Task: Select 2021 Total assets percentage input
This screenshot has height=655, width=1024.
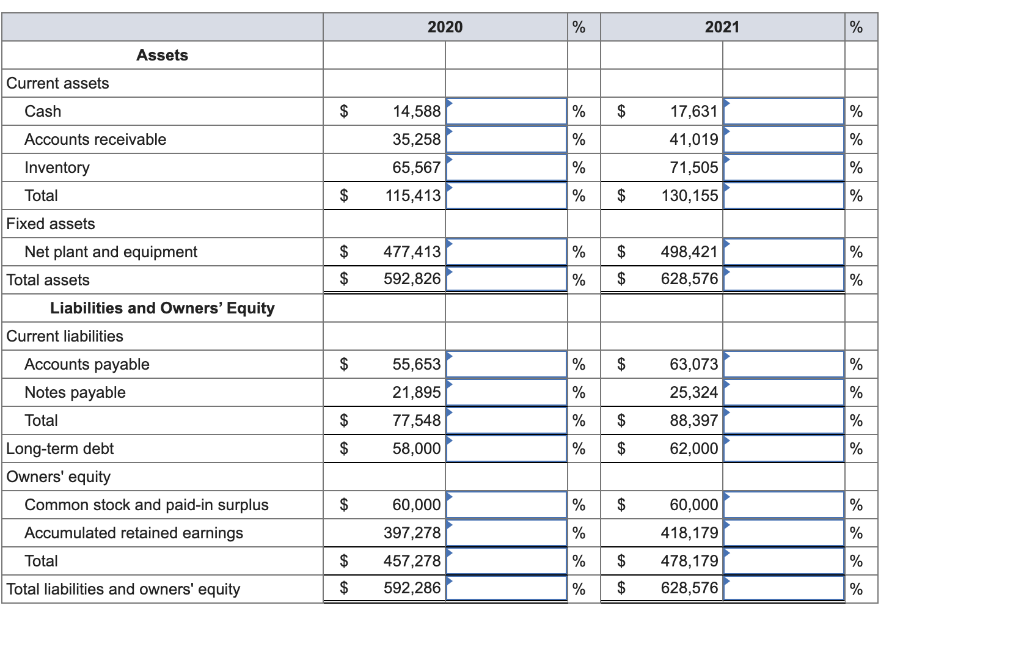Action: (784, 279)
